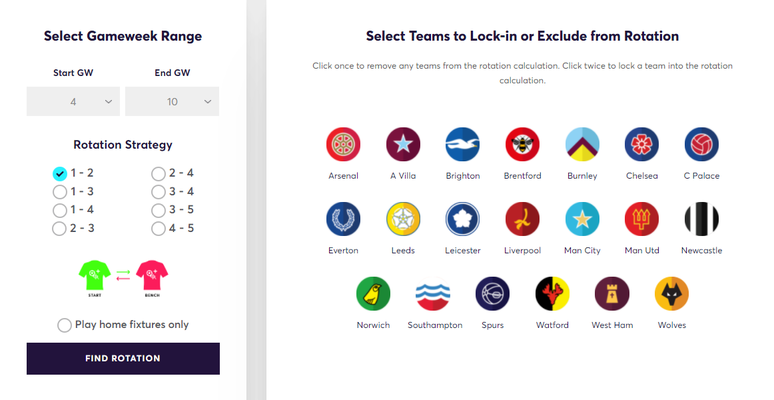Select the 1 - 3 rotation strategy

(60, 192)
